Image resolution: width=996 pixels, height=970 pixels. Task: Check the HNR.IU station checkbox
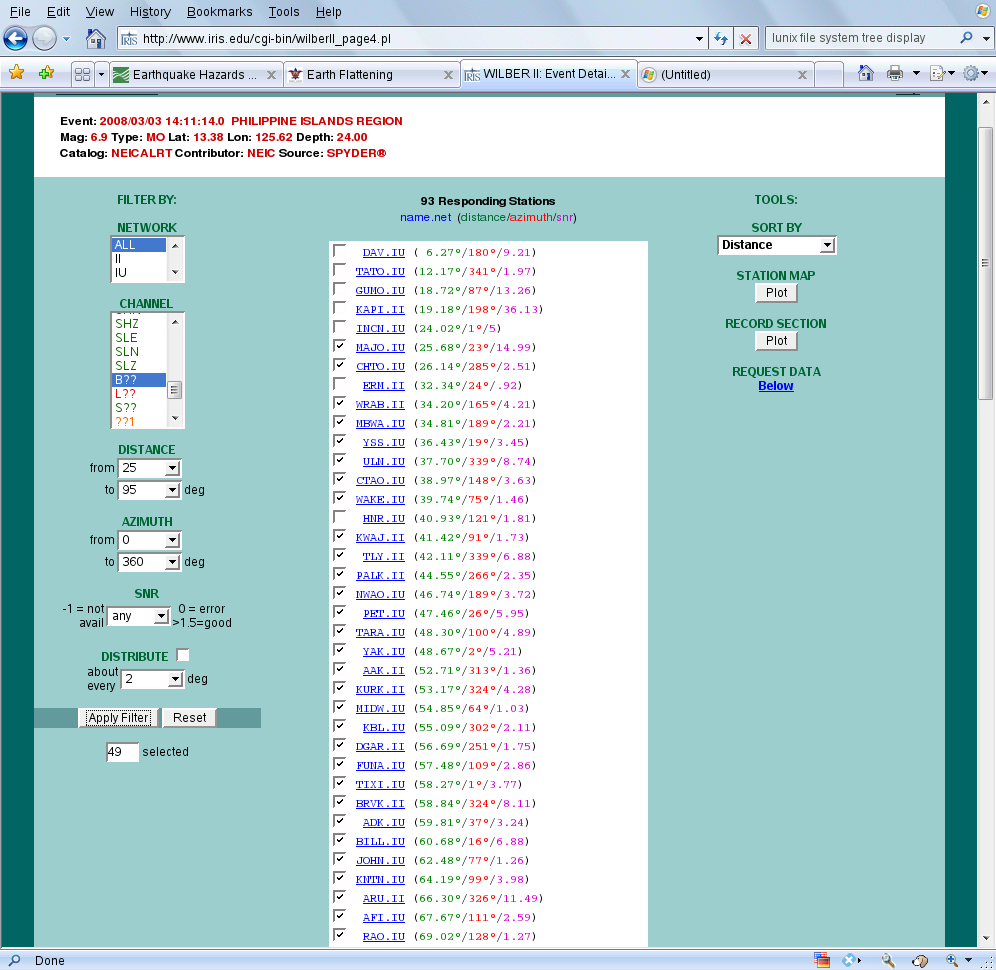[340, 516]
